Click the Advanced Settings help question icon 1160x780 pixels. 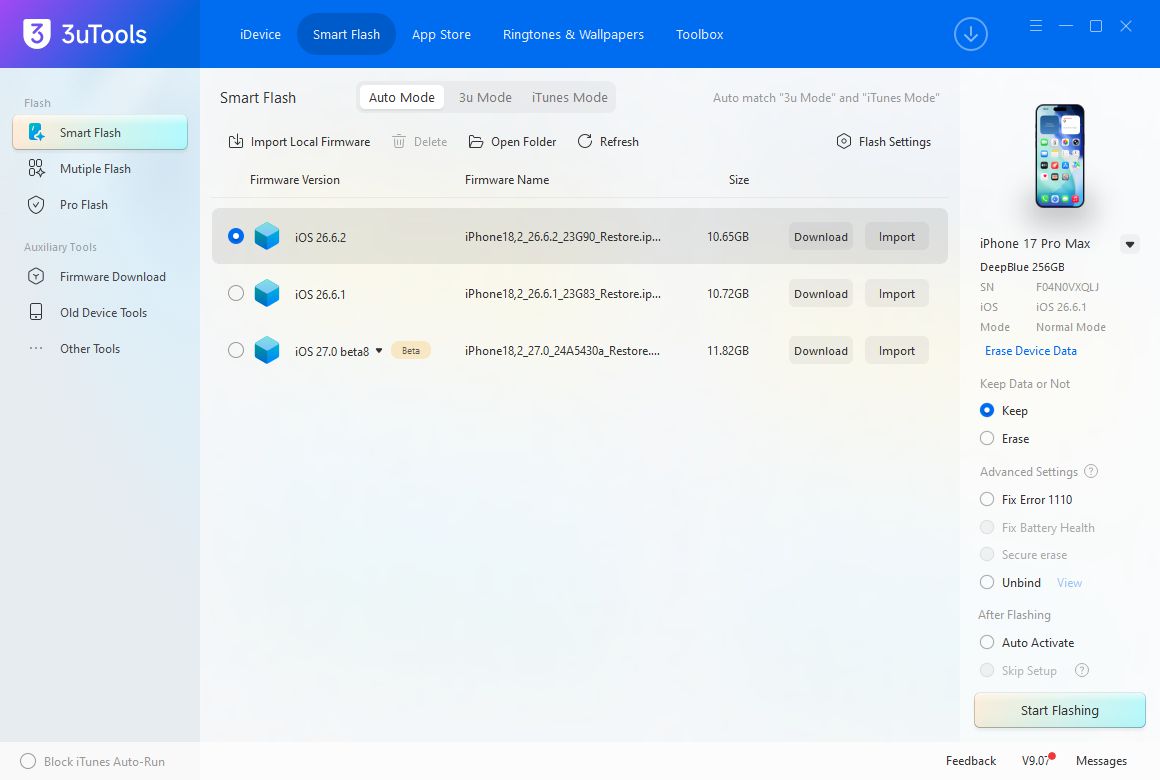point(1090,471)
